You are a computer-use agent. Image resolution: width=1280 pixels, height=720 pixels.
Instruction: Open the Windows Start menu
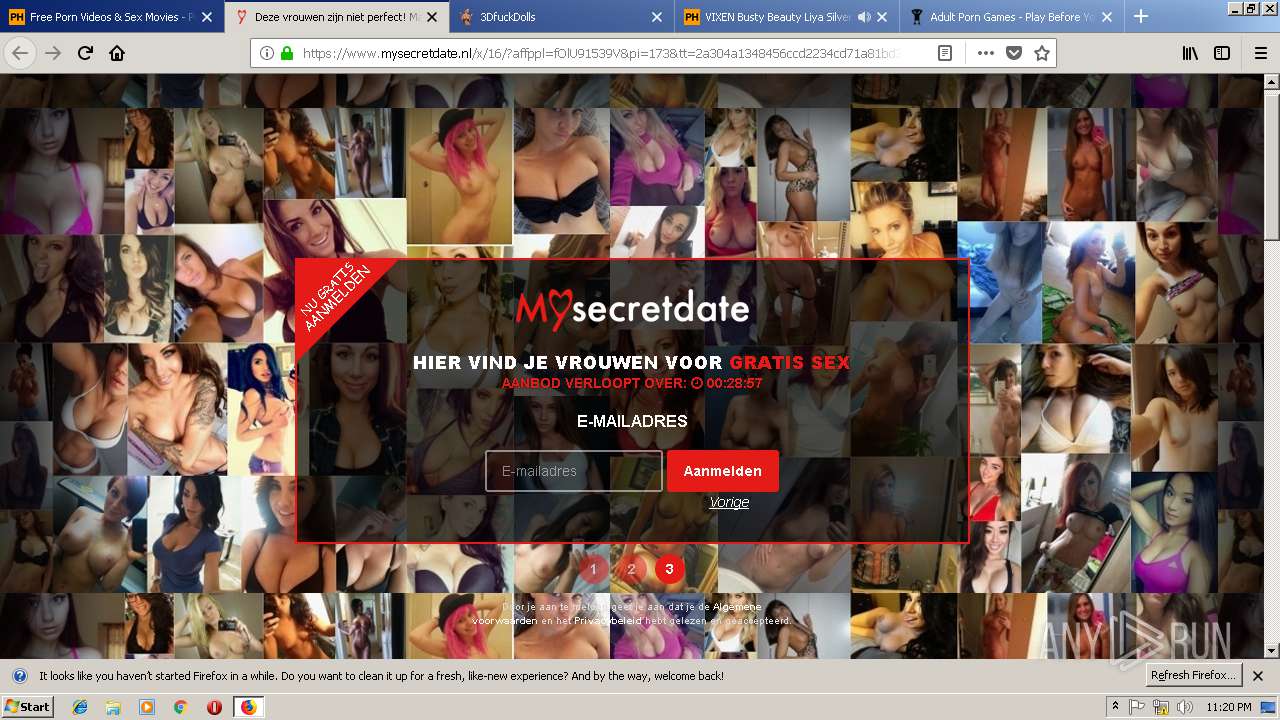(28, 706)
